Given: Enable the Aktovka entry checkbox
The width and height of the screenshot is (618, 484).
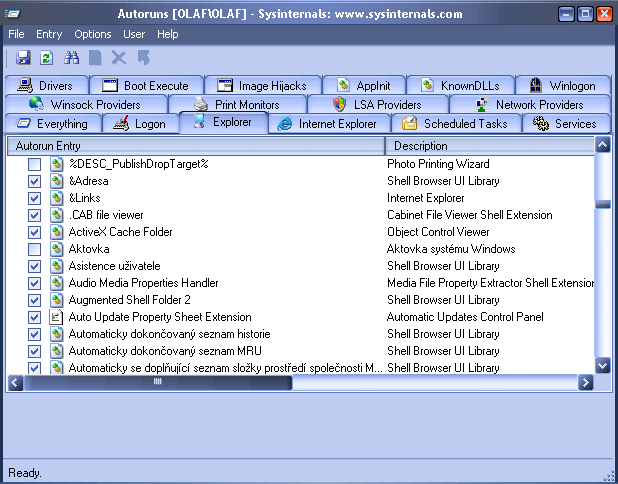Looking at the screenshot, I should 34,249.
